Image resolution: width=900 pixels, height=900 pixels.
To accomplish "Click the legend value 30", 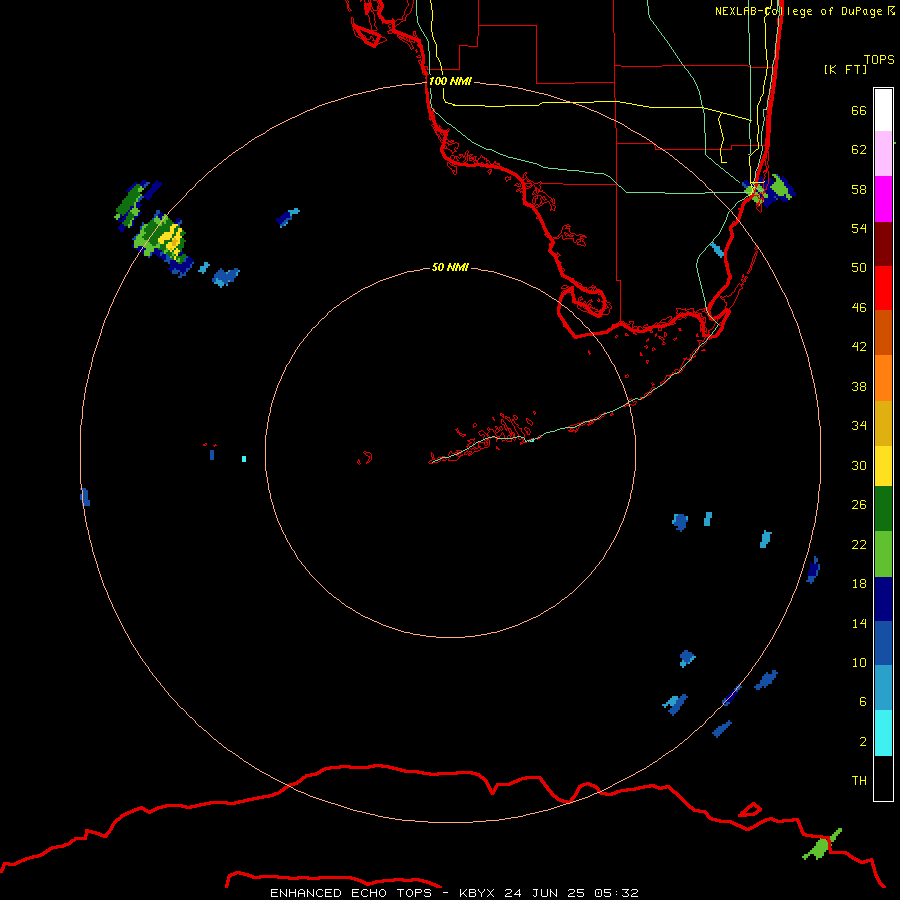I will pos(859,465).
